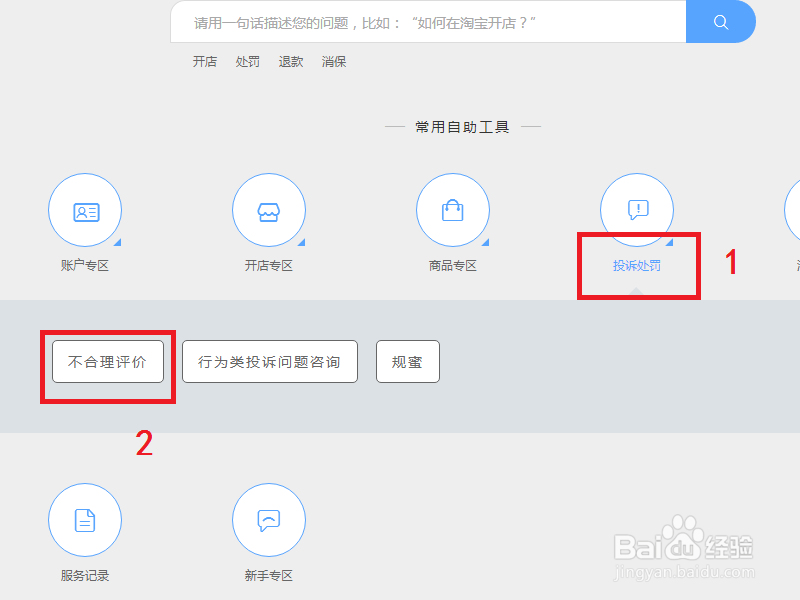Select the 退款 quick search link
800x600 pixels.
(x=291, y=62)
